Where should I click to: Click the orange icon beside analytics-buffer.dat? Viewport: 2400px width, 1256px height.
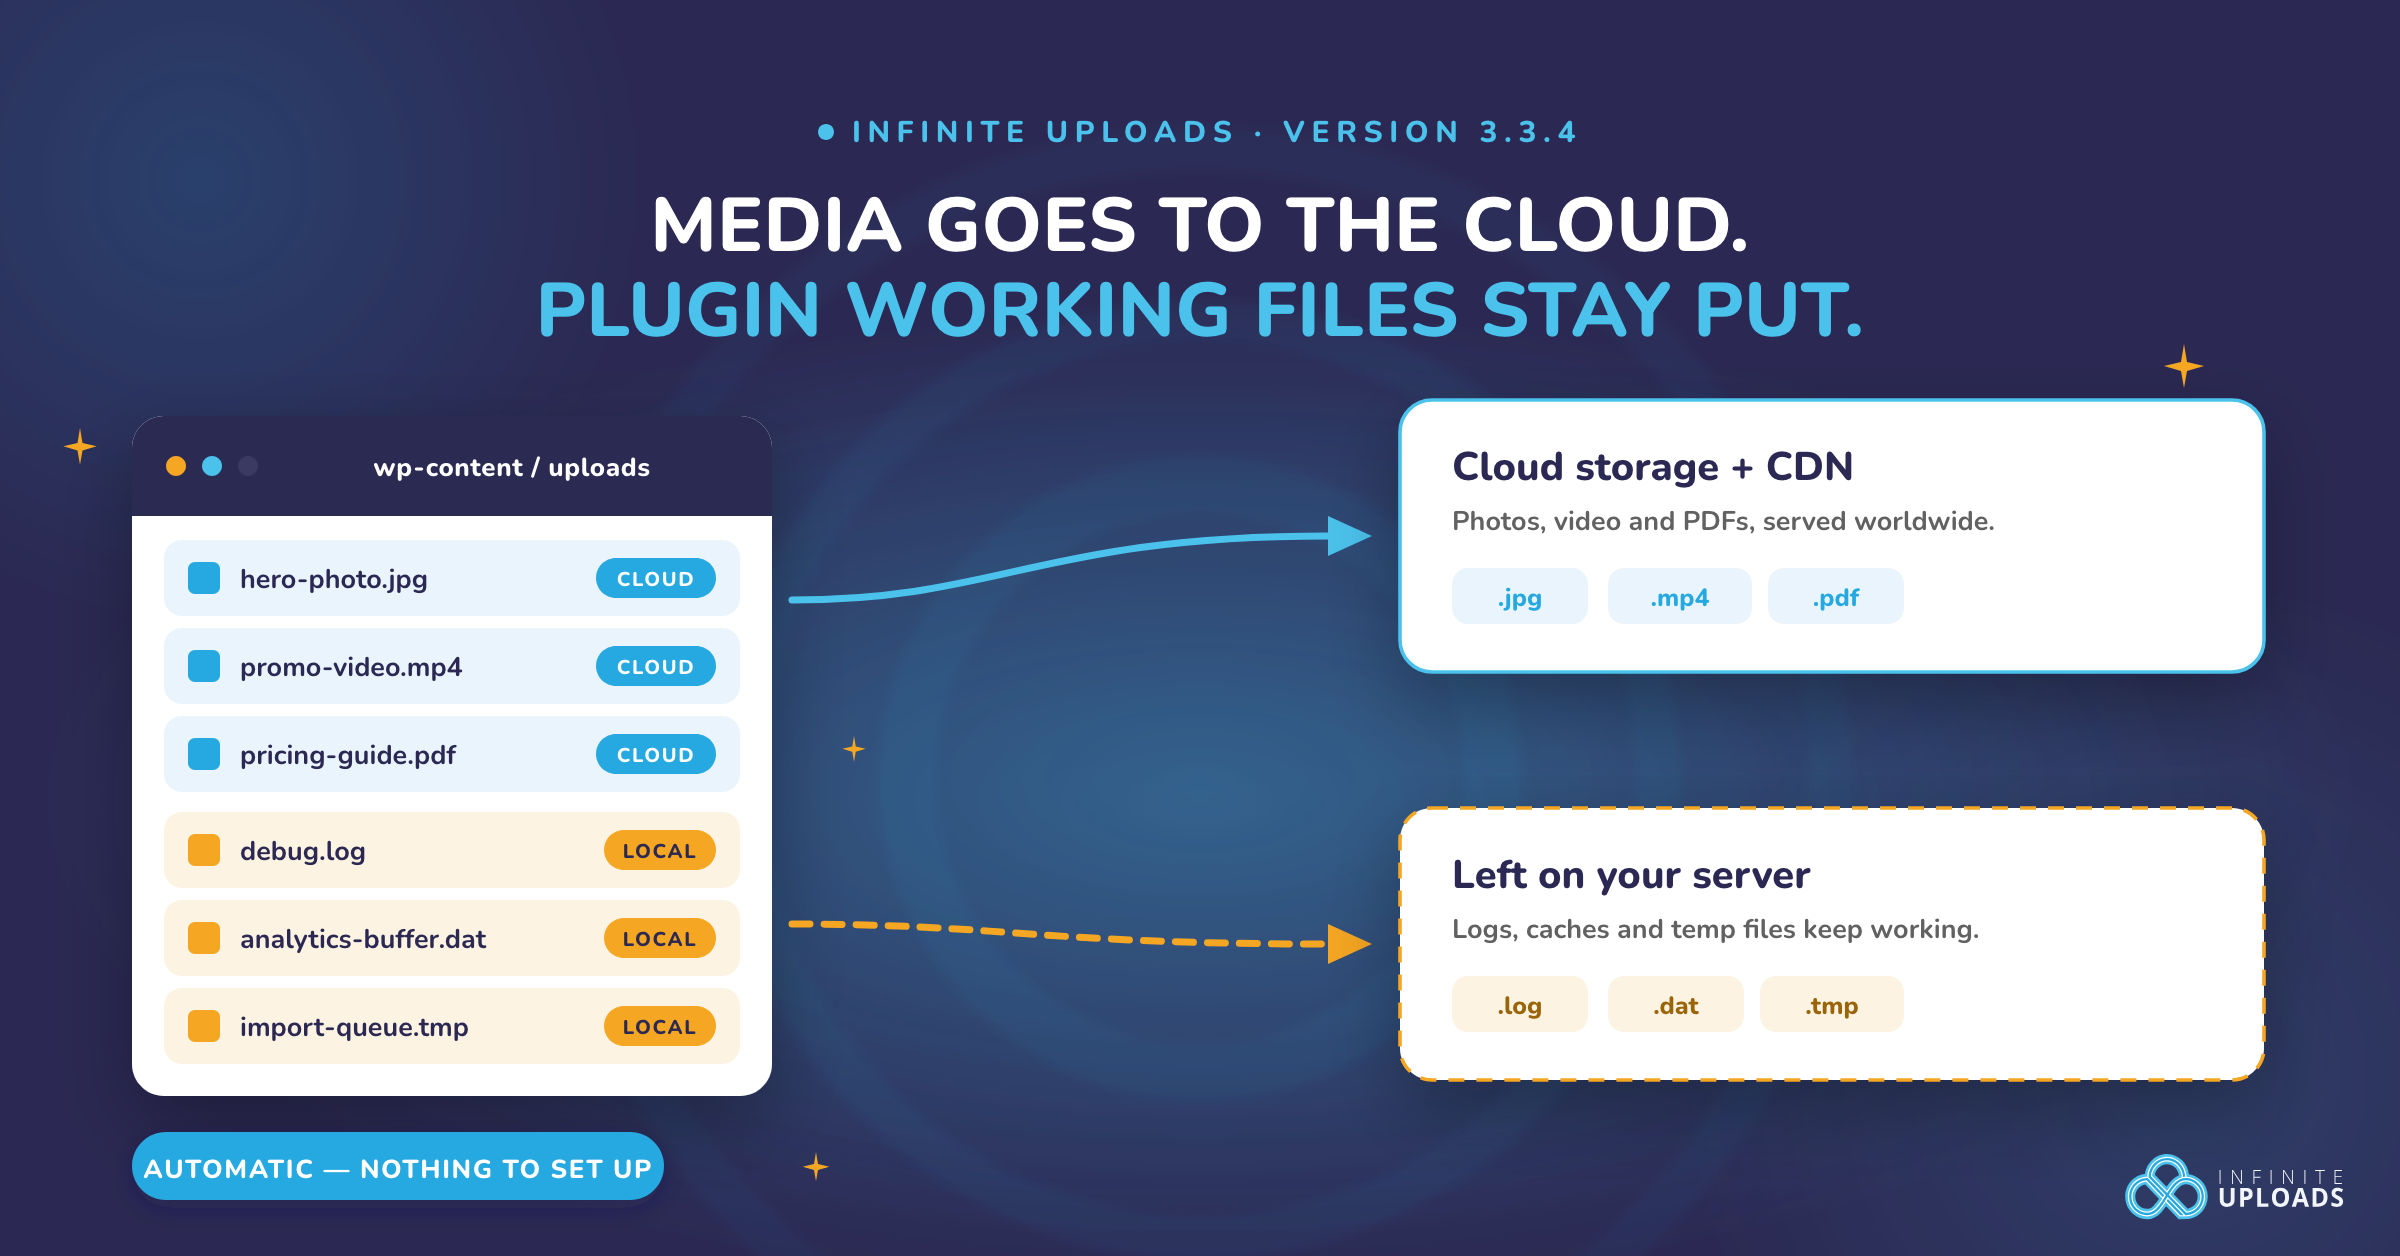(x=204, y=938)
